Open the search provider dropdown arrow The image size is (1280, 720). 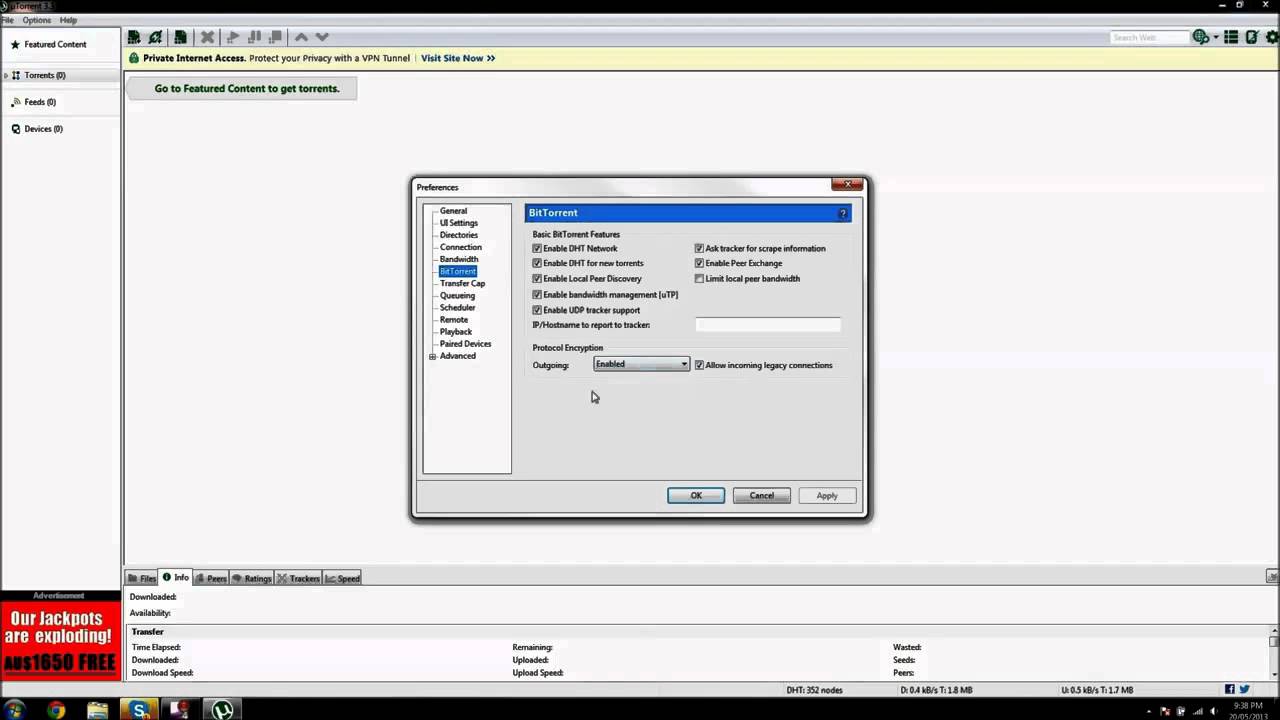point(1215,37)
